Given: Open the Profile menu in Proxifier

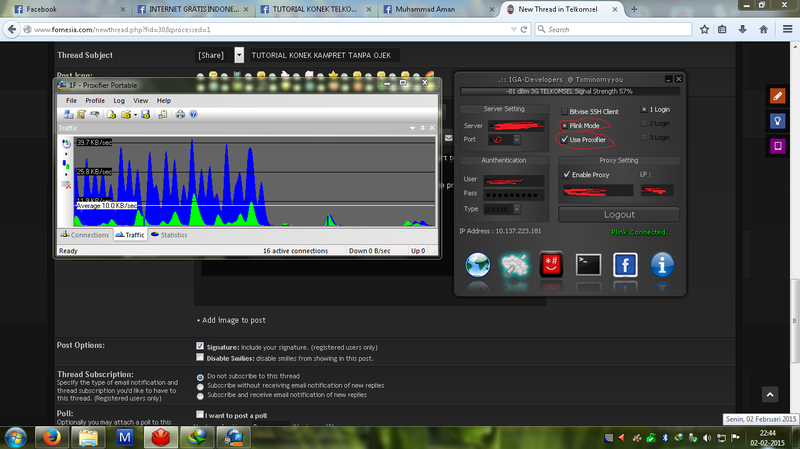Looking at the screenshot, I should (x=95, y=101).
